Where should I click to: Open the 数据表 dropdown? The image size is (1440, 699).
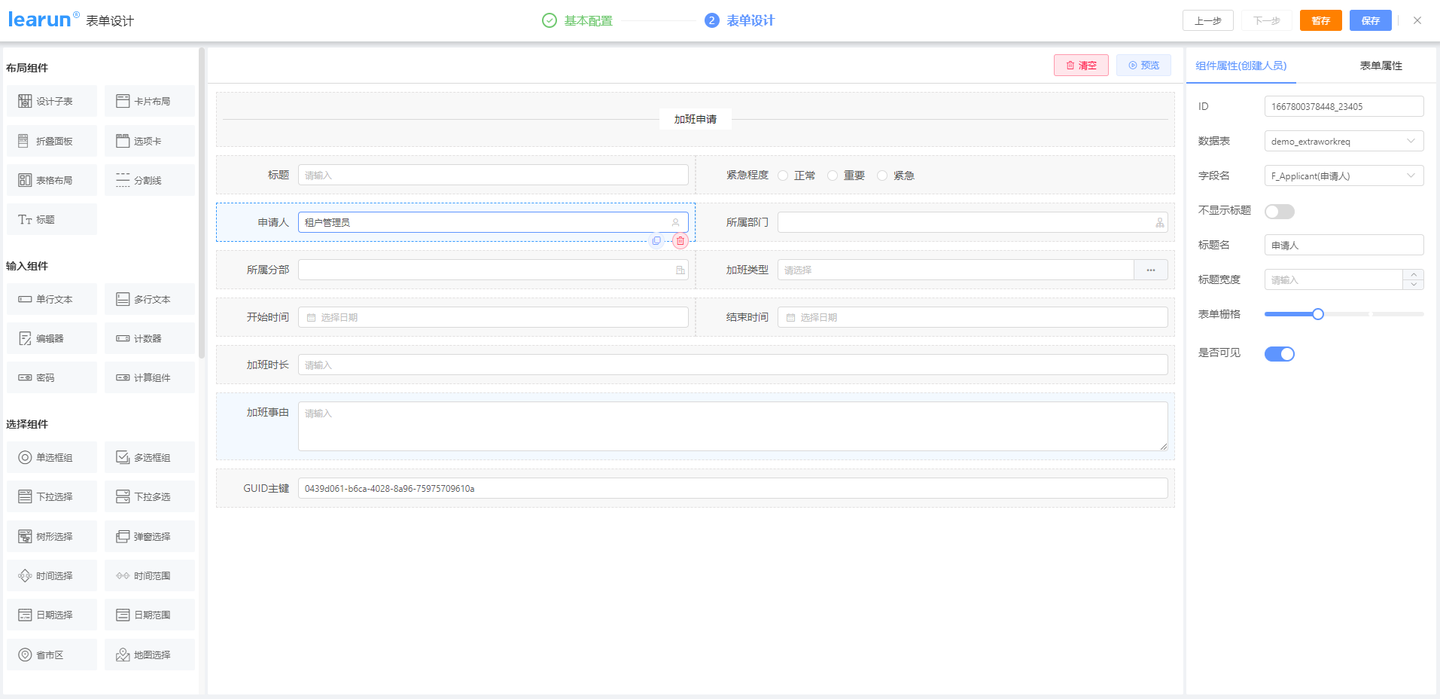tap(1344, 141)
